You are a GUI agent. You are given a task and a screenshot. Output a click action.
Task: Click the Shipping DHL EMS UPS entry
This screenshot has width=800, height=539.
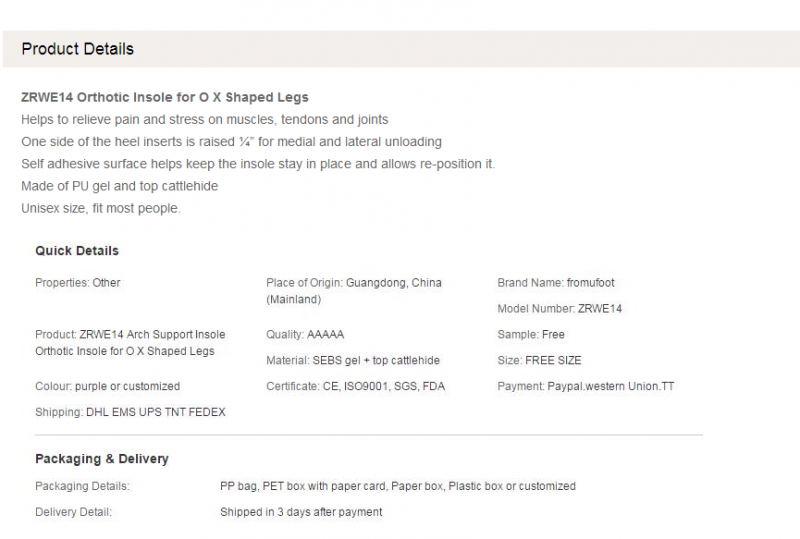point(131,412)
